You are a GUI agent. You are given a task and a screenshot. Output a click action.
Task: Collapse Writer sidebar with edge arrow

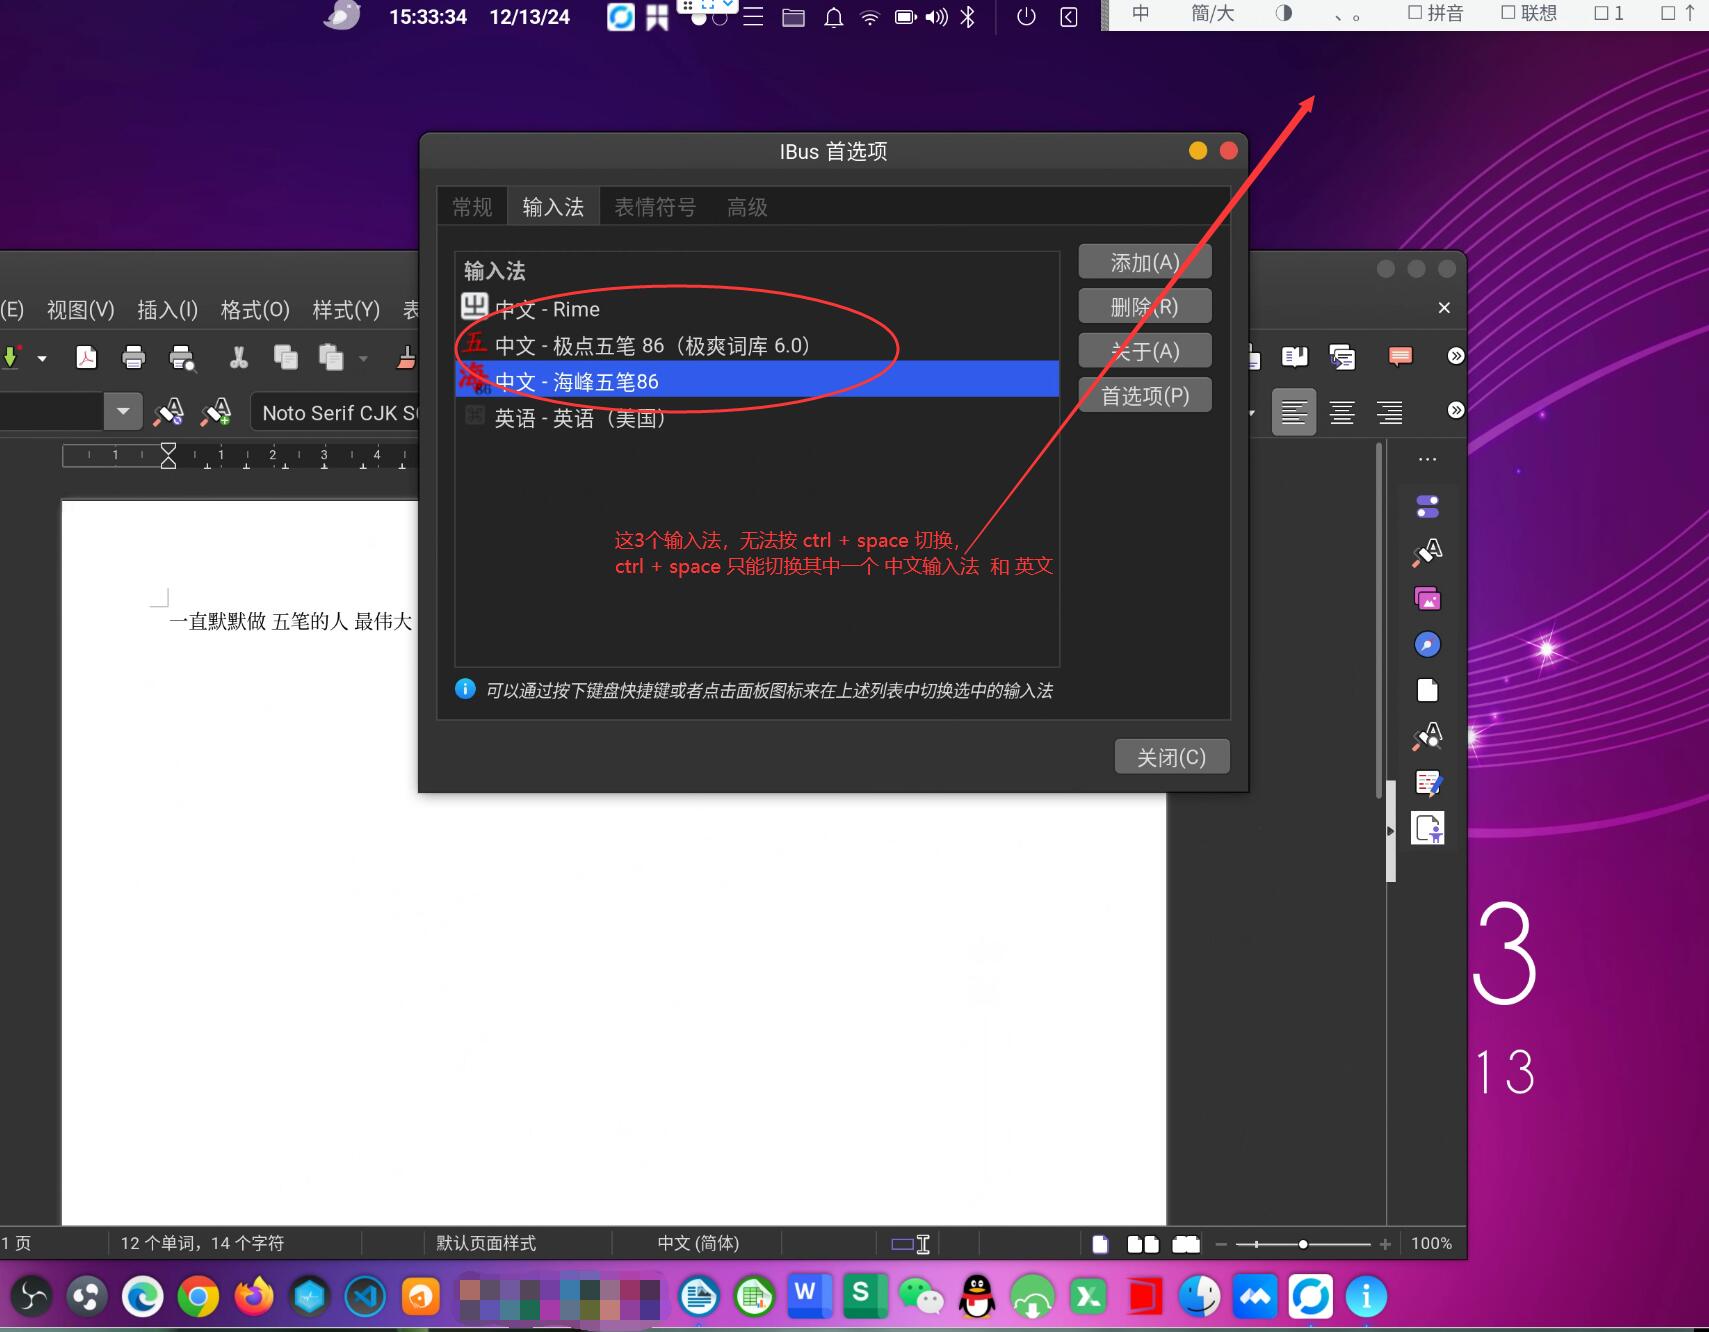1390,831
